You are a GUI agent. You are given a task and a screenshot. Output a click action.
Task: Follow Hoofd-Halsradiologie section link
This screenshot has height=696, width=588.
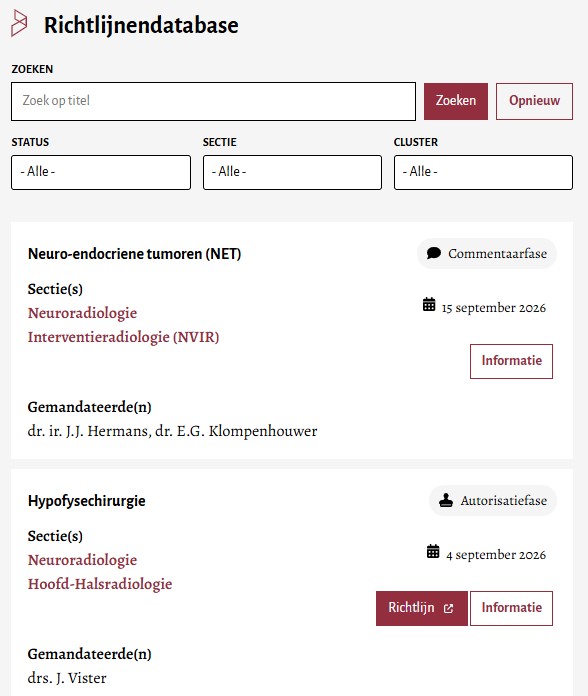pos(100,584)
